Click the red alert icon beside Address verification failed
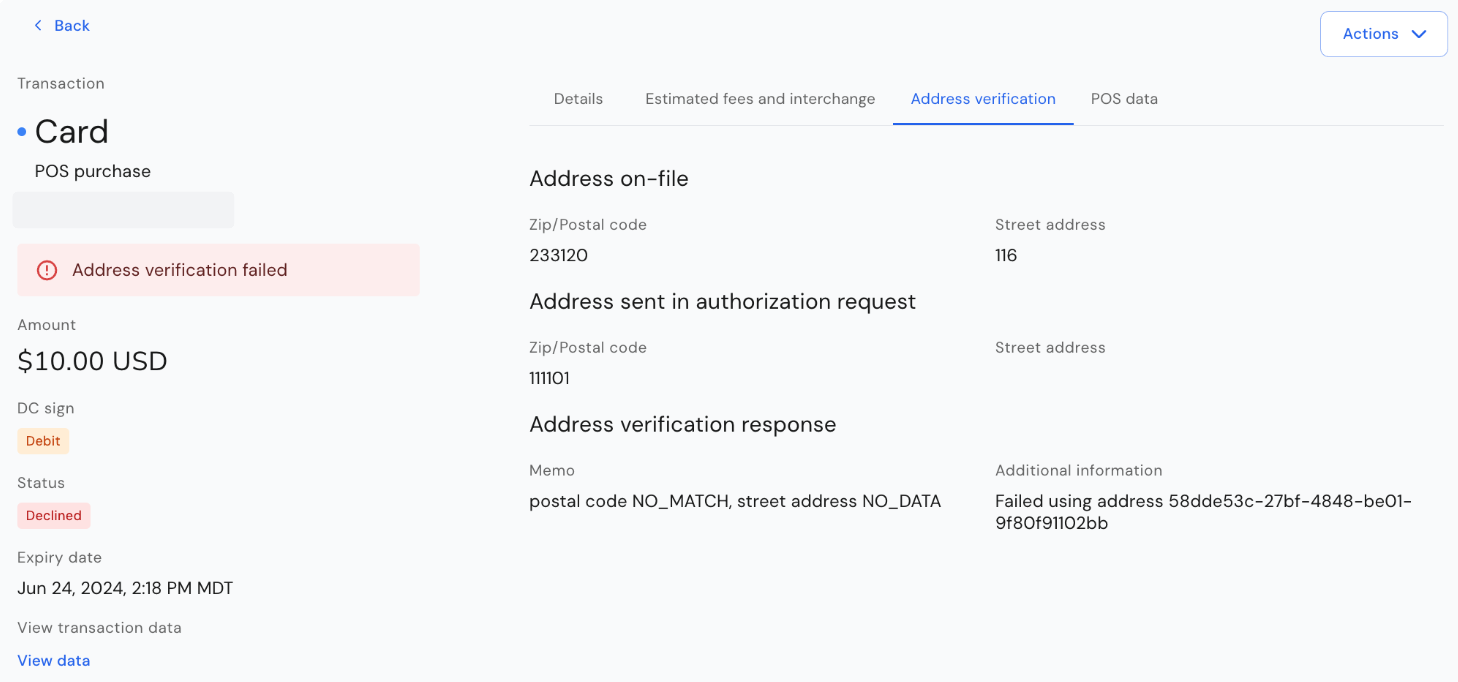Image resolution: width=1458 pixels, height=682 pixels. [47, 270]
